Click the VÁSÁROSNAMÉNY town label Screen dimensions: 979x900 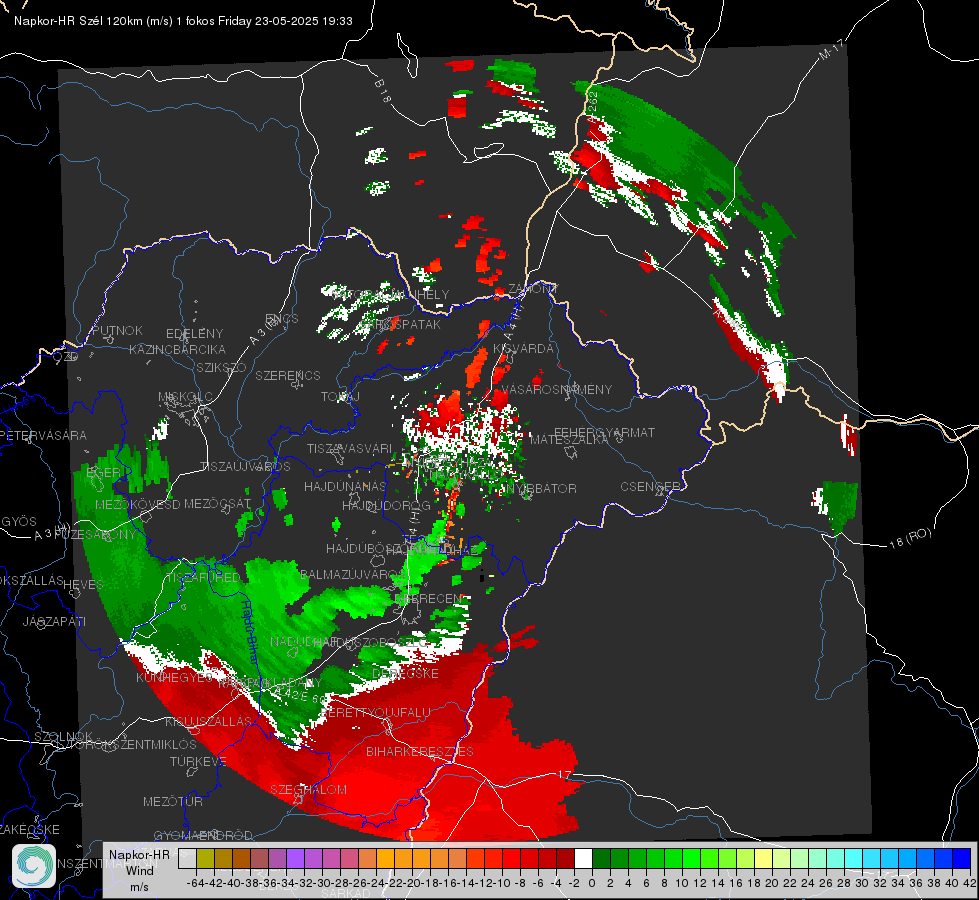tap(557, 390)
